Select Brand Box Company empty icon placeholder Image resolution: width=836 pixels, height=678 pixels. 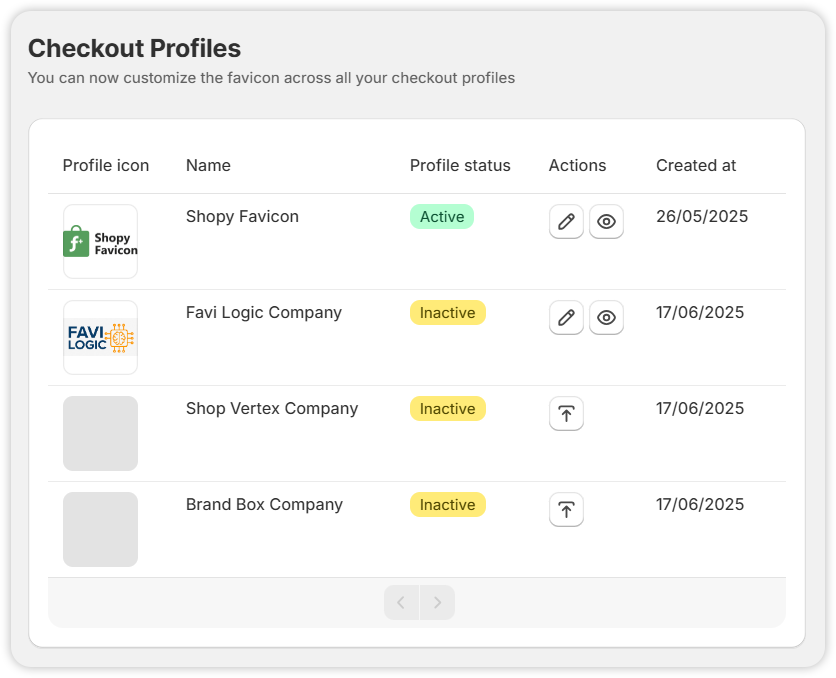[100, 529]
